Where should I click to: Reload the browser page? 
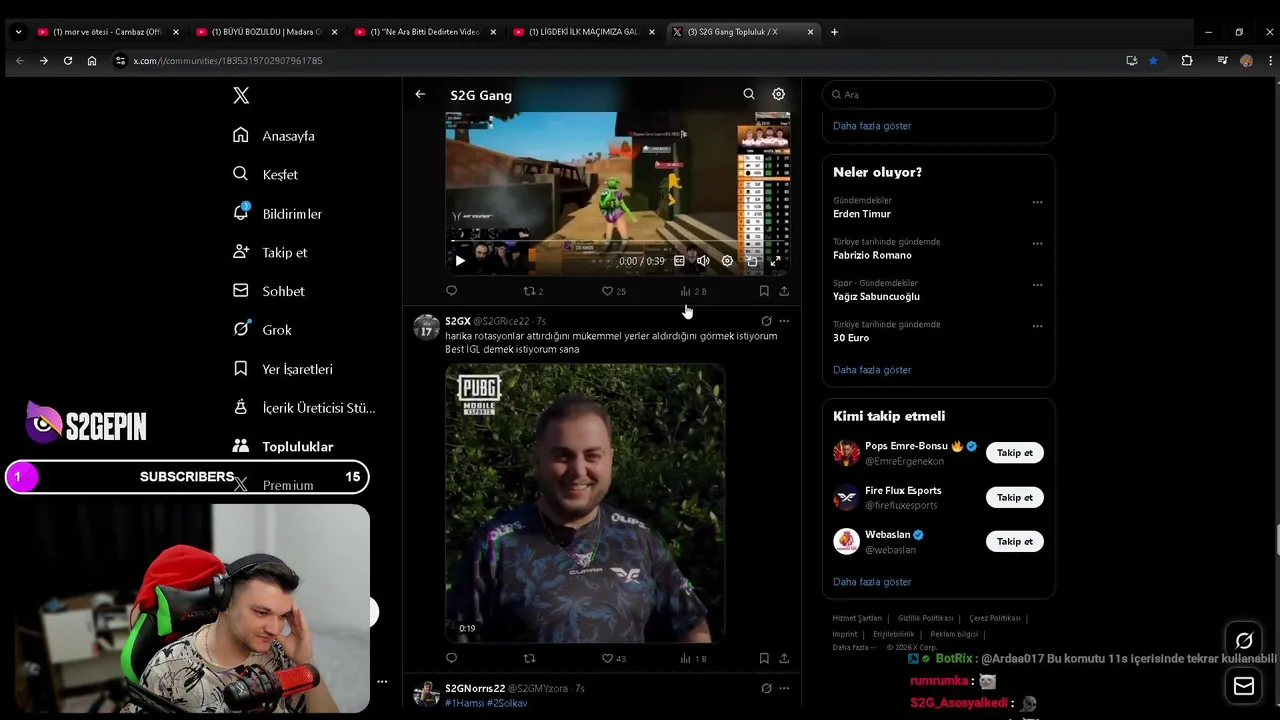(67, 61)
